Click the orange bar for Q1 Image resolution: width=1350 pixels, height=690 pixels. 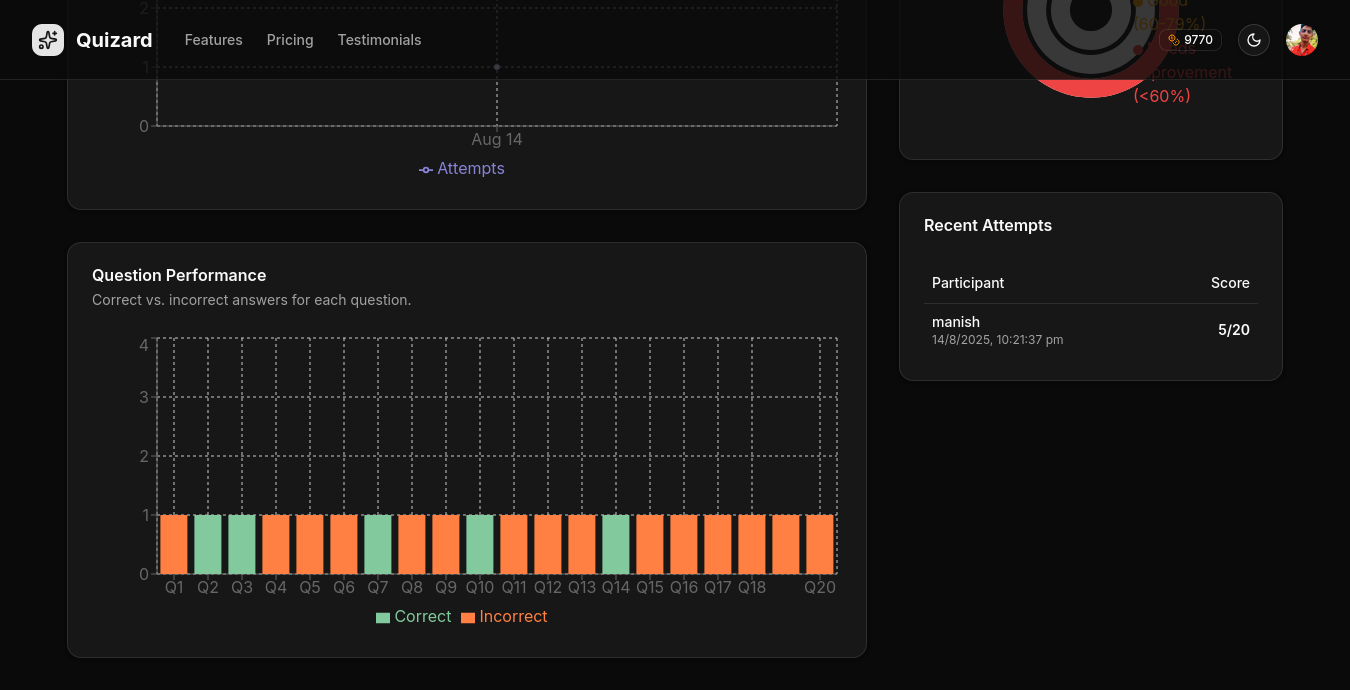pos(174,544)
